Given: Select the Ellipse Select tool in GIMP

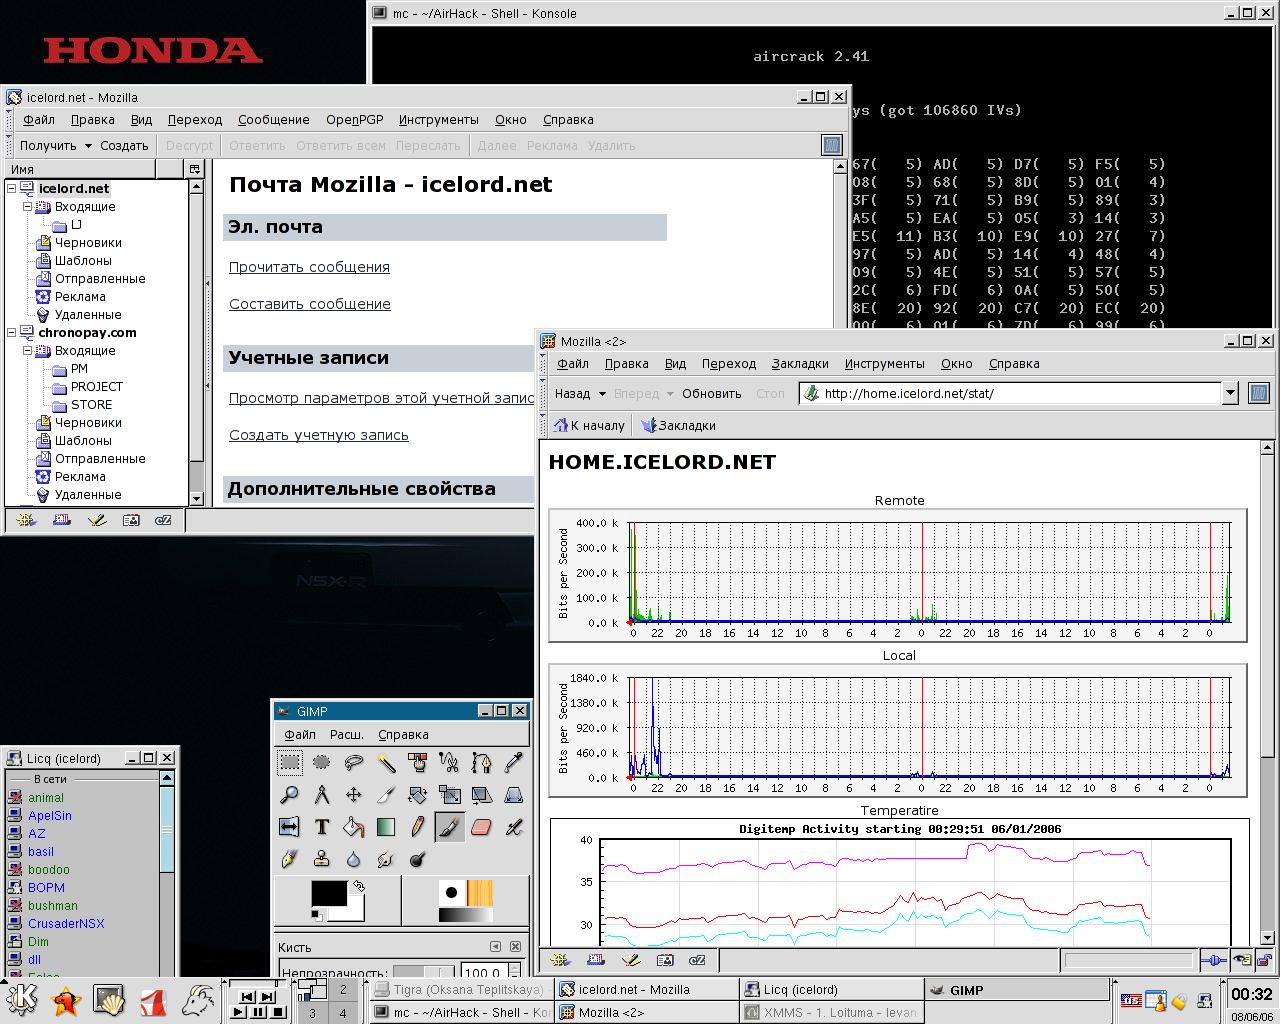Looking at the screenshot, I should coord(321,763).
